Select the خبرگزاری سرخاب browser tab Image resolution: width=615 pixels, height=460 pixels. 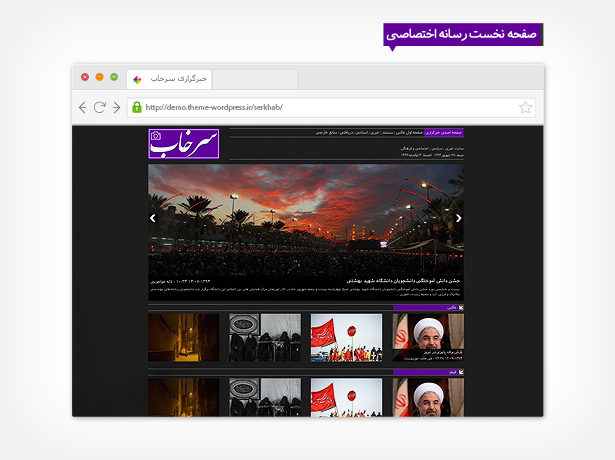170,78
